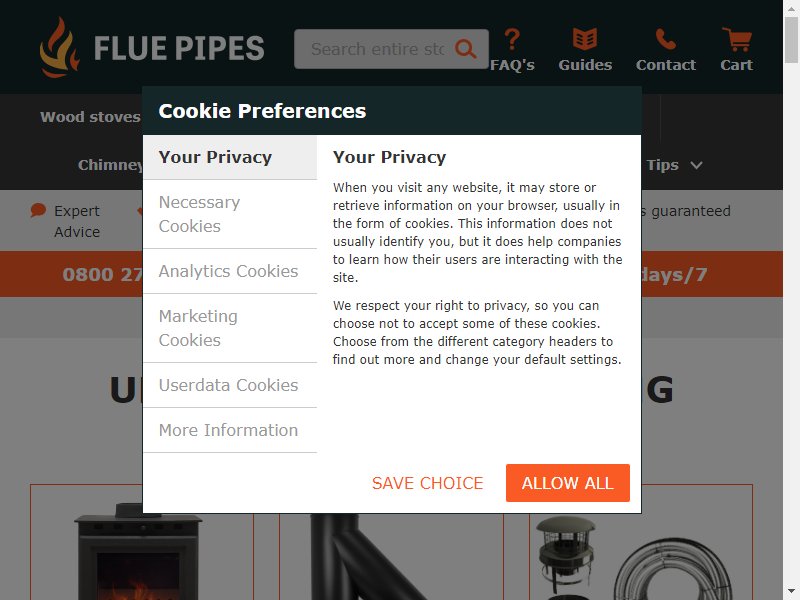Show the More Information tab
This screenshot has height=600, width=800.
pos(230,430)
